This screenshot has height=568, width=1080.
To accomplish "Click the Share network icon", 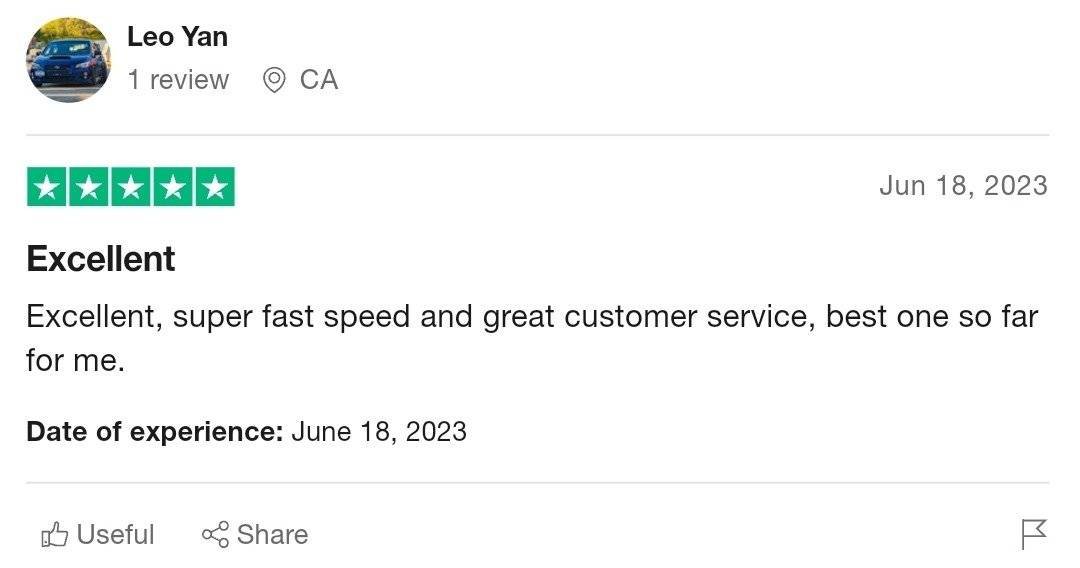I will (215, 535).
